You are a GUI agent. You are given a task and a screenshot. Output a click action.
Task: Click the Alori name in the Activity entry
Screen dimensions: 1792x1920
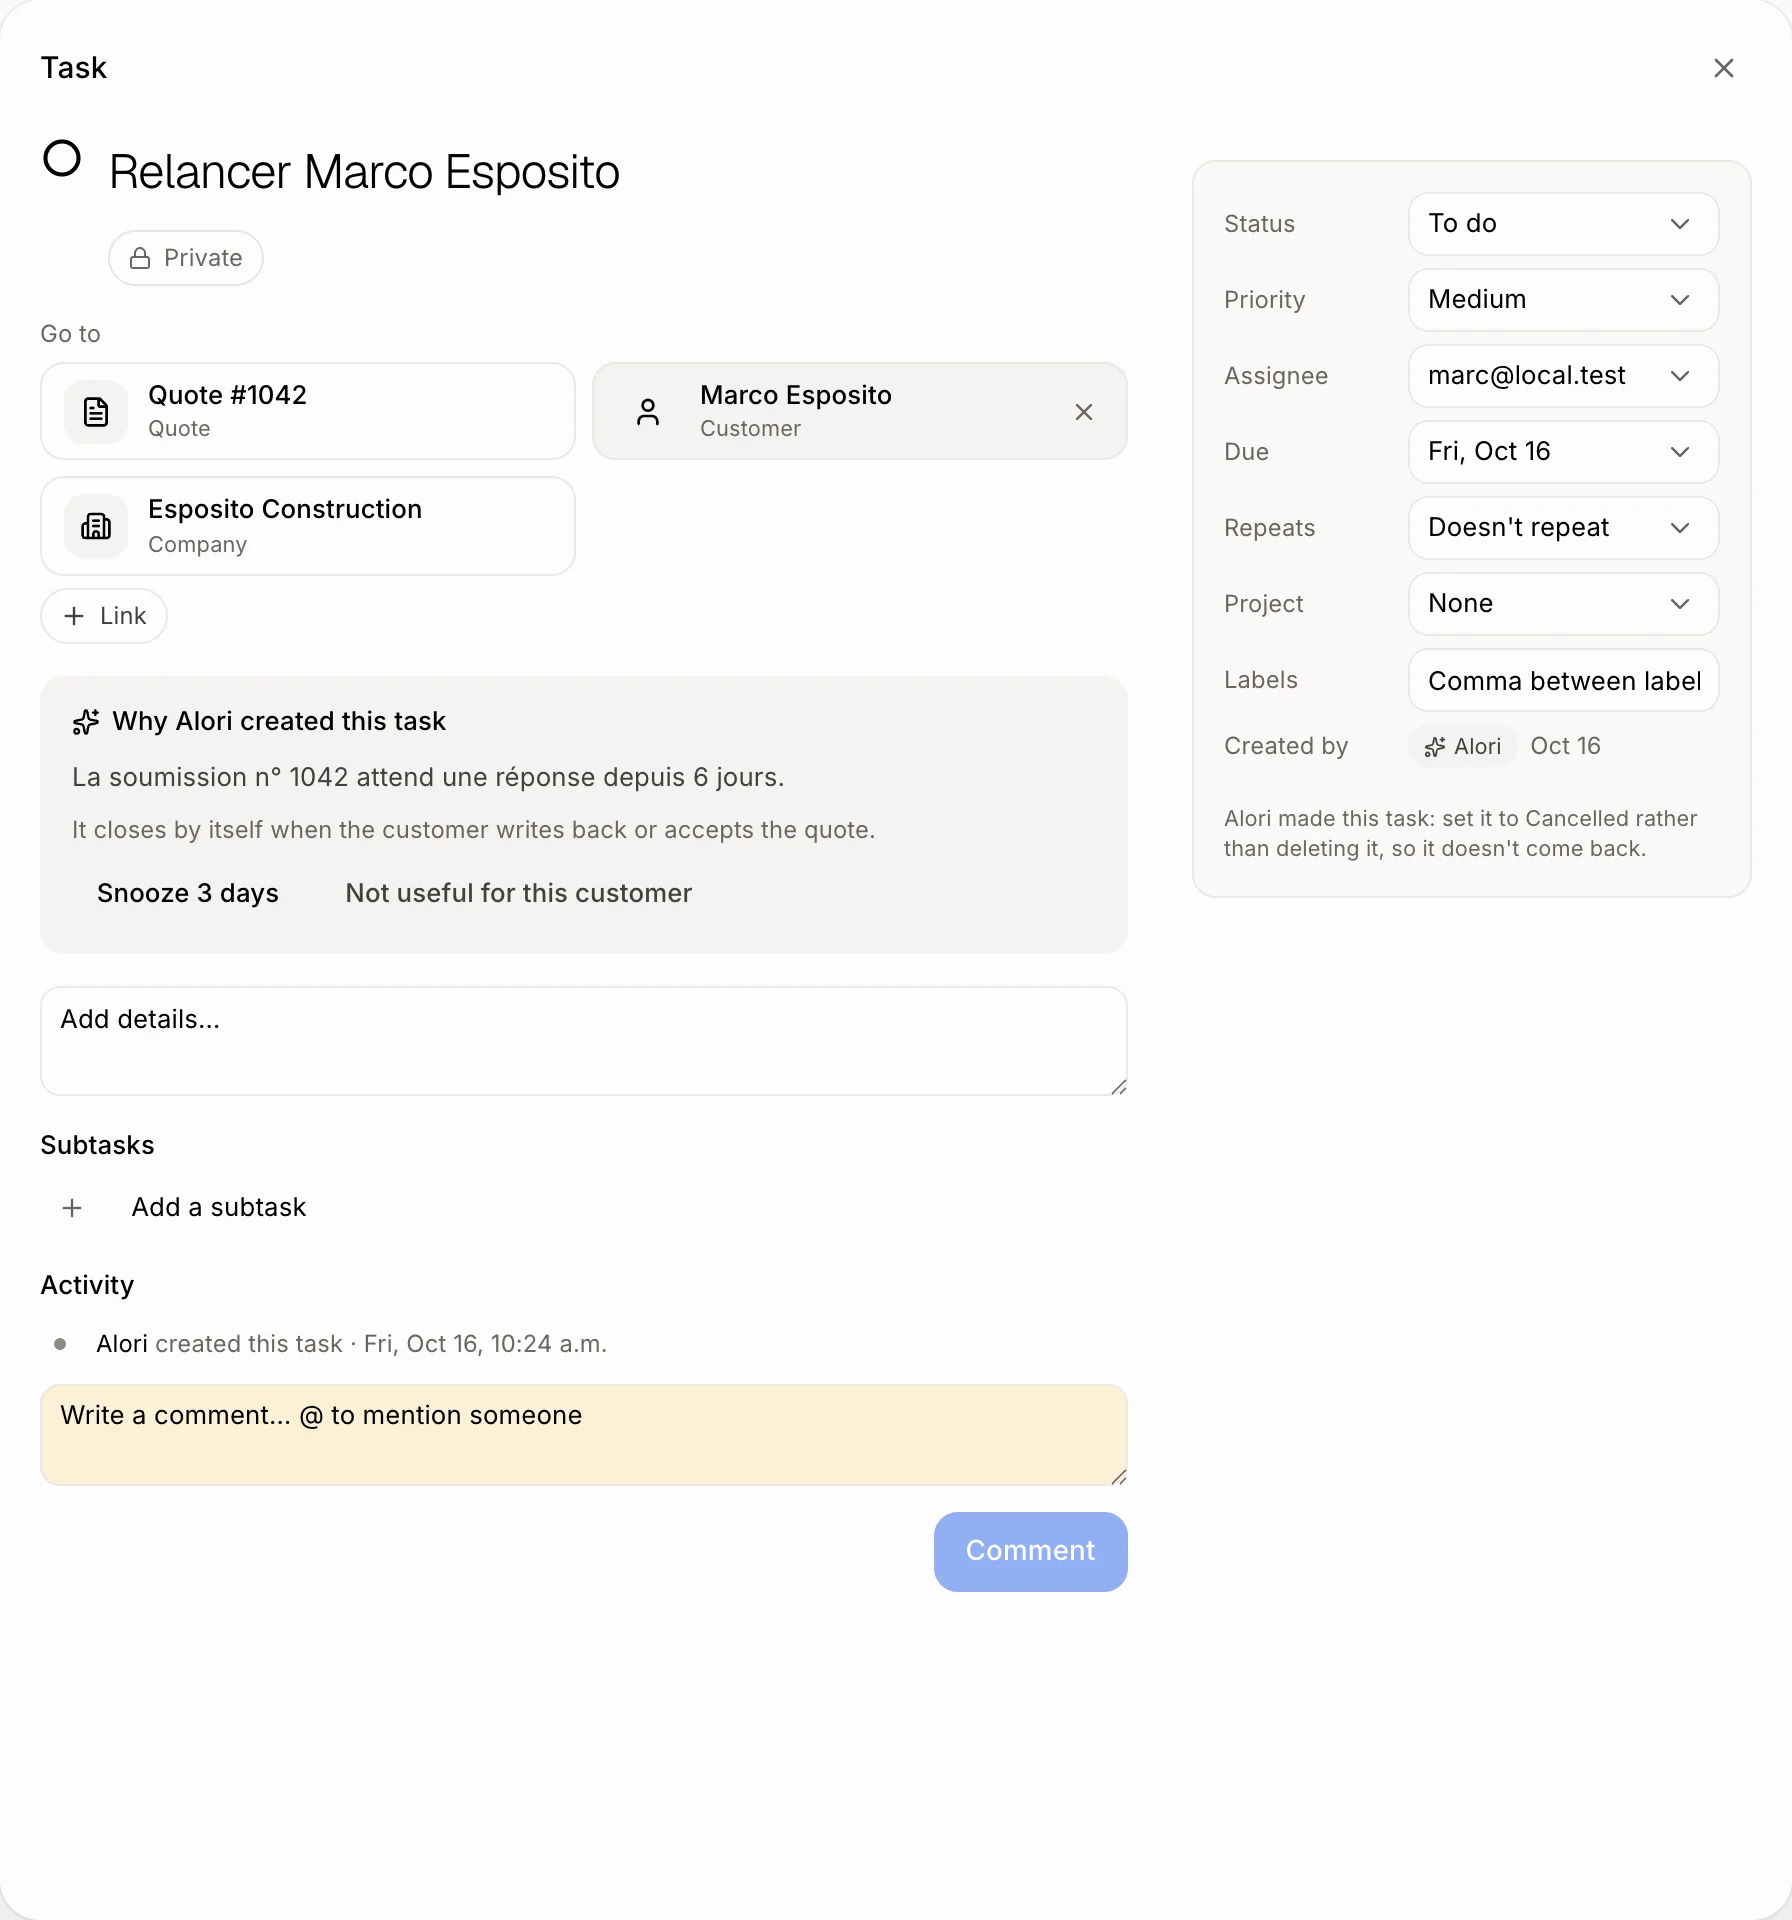(122, 1344)
